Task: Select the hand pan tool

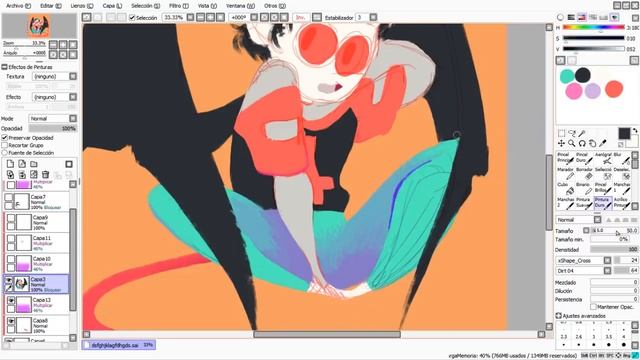Action: 592,143
